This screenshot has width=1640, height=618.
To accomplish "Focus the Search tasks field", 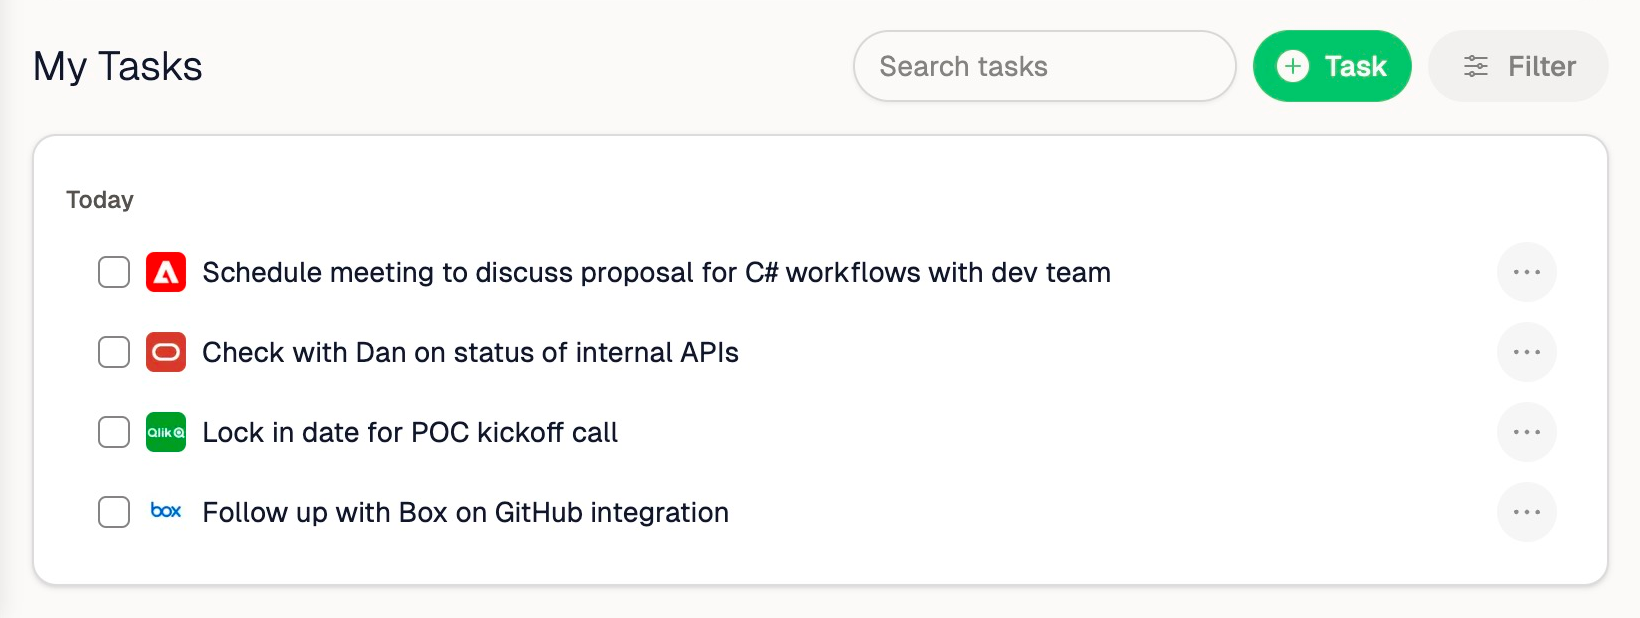I will (1044, 66).
